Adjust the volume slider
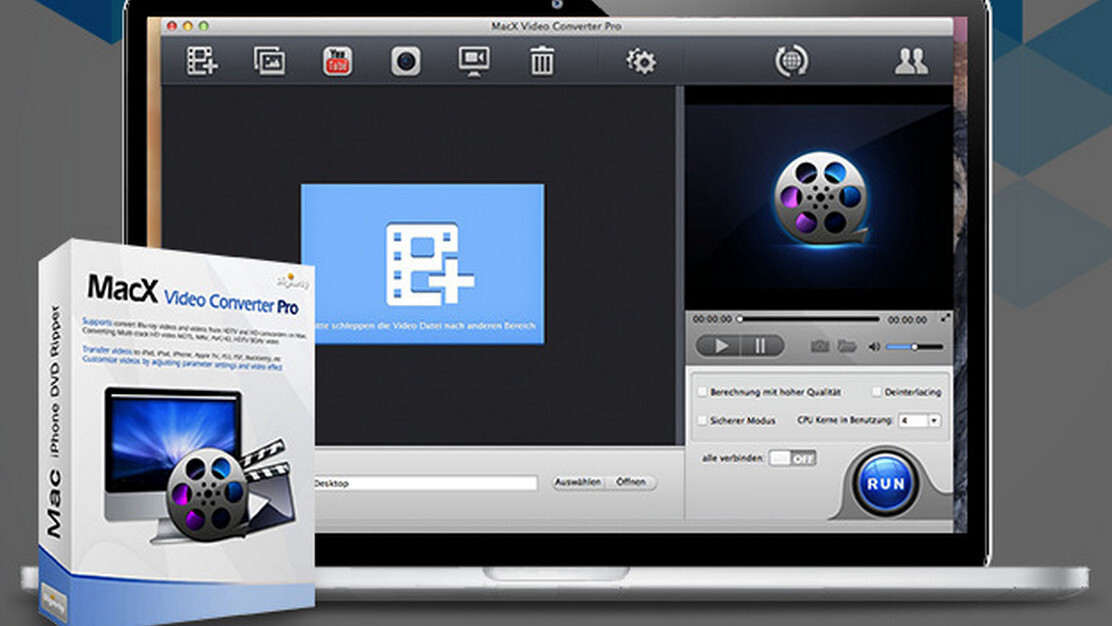This screenshot has height=626, width=1112. [x=915, y=347]
